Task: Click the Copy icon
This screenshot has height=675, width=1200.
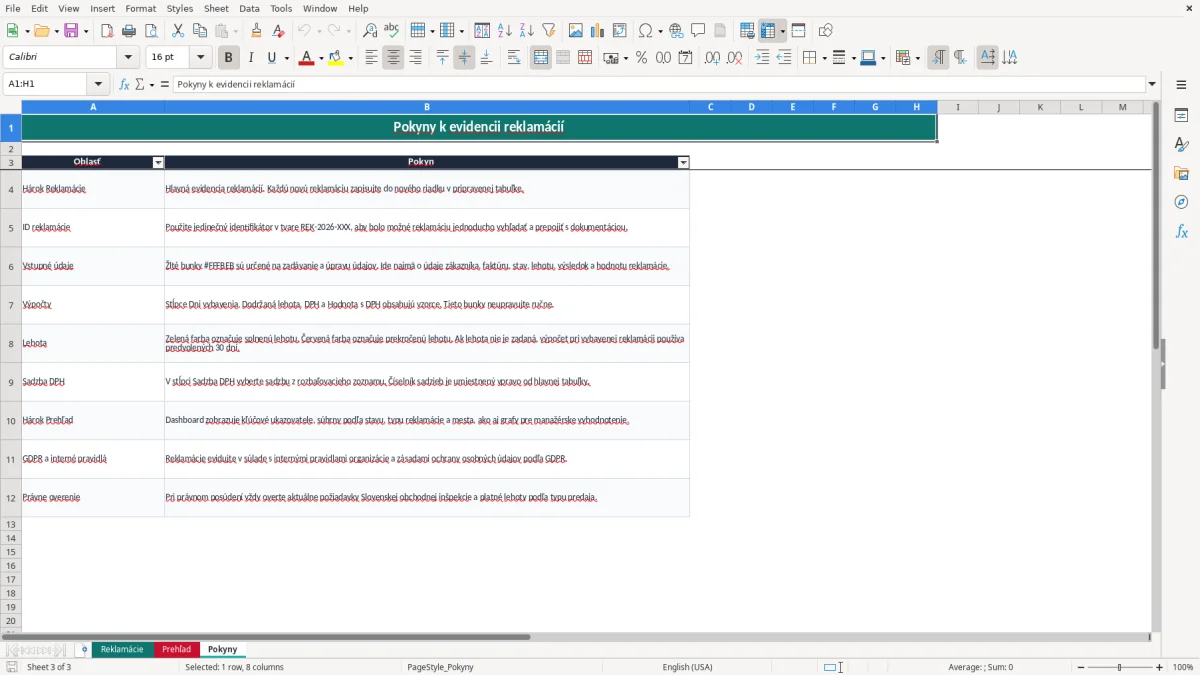Action: coord(200,31)
